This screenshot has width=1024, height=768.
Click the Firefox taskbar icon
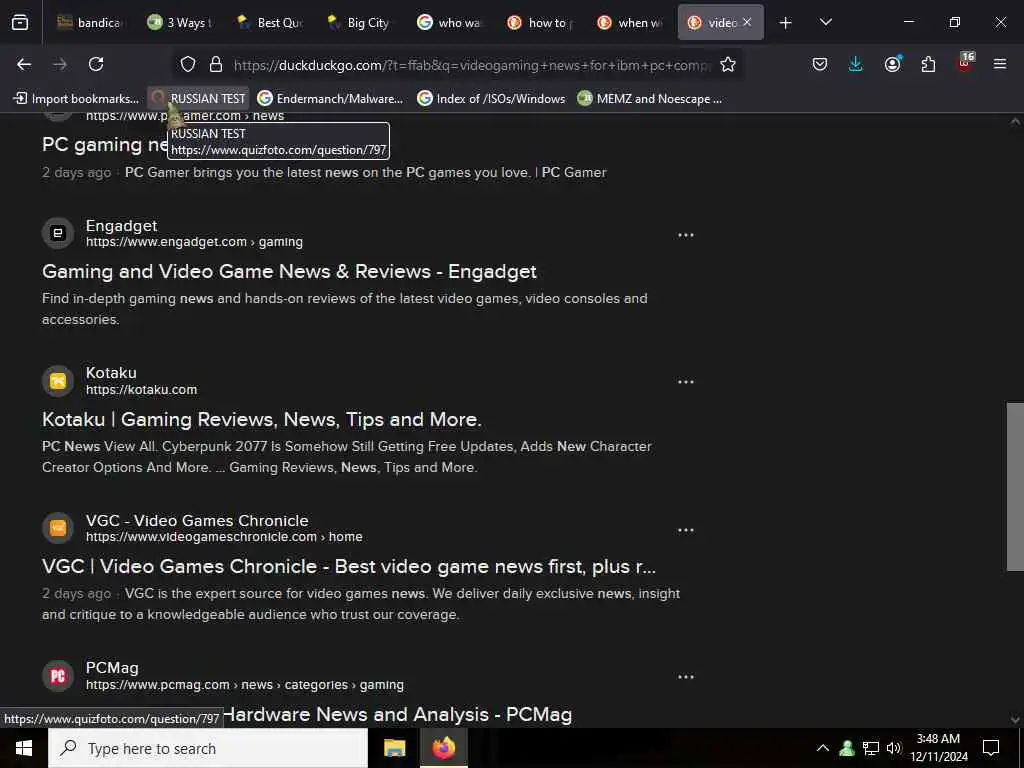[x=443, y=748]
